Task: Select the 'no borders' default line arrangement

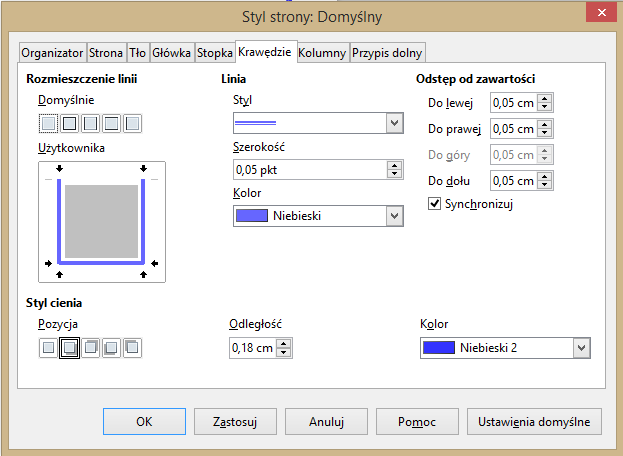Action: 48,123
